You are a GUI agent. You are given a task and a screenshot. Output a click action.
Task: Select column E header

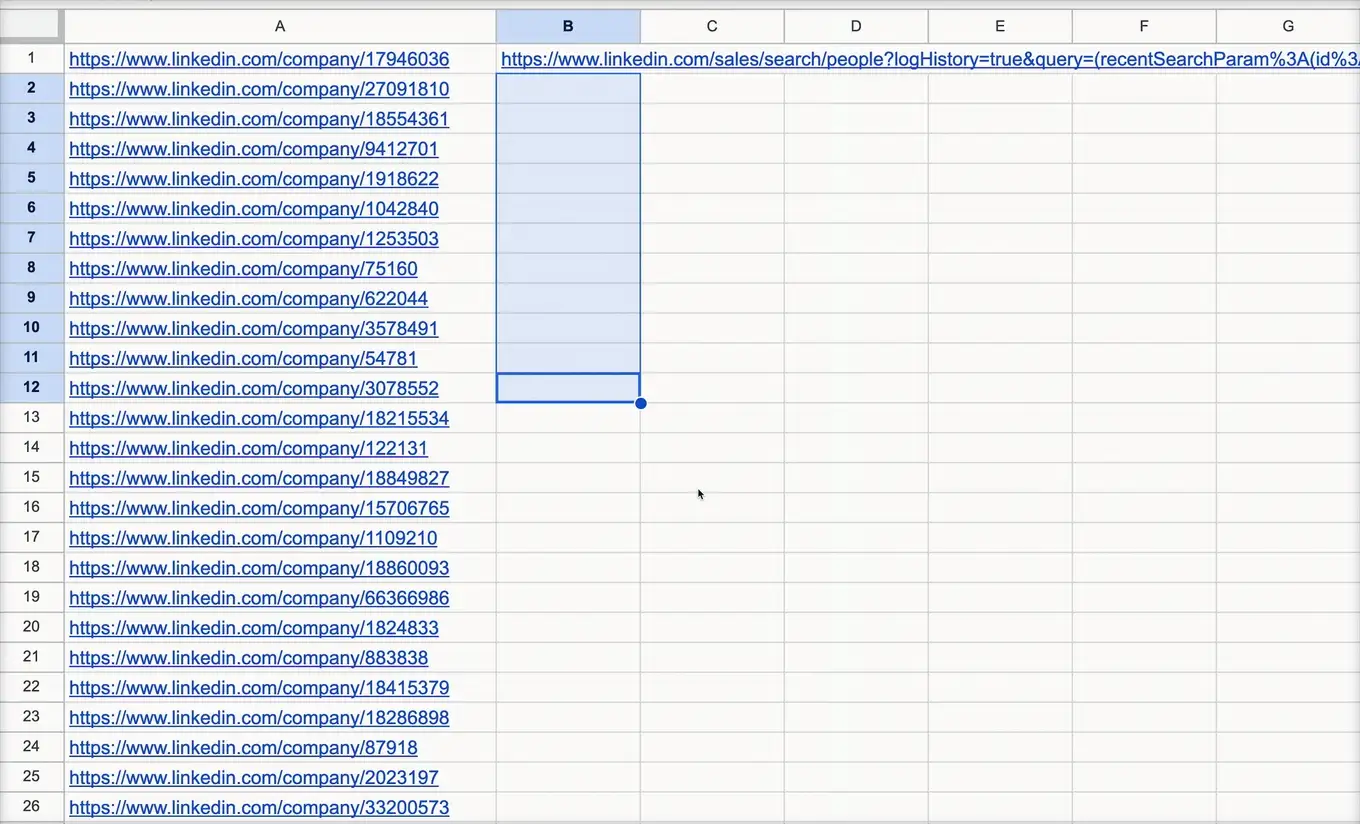(1000, 27)
